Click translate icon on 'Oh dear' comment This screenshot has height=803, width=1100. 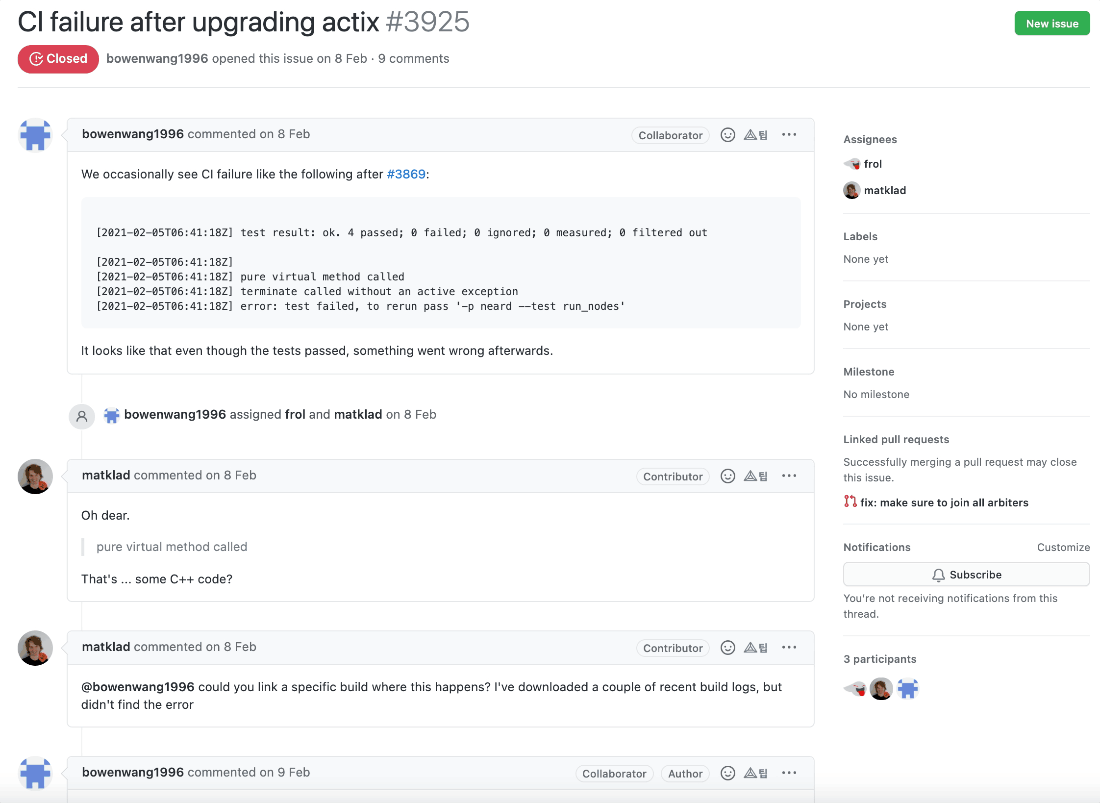click(x=756, y=476)
